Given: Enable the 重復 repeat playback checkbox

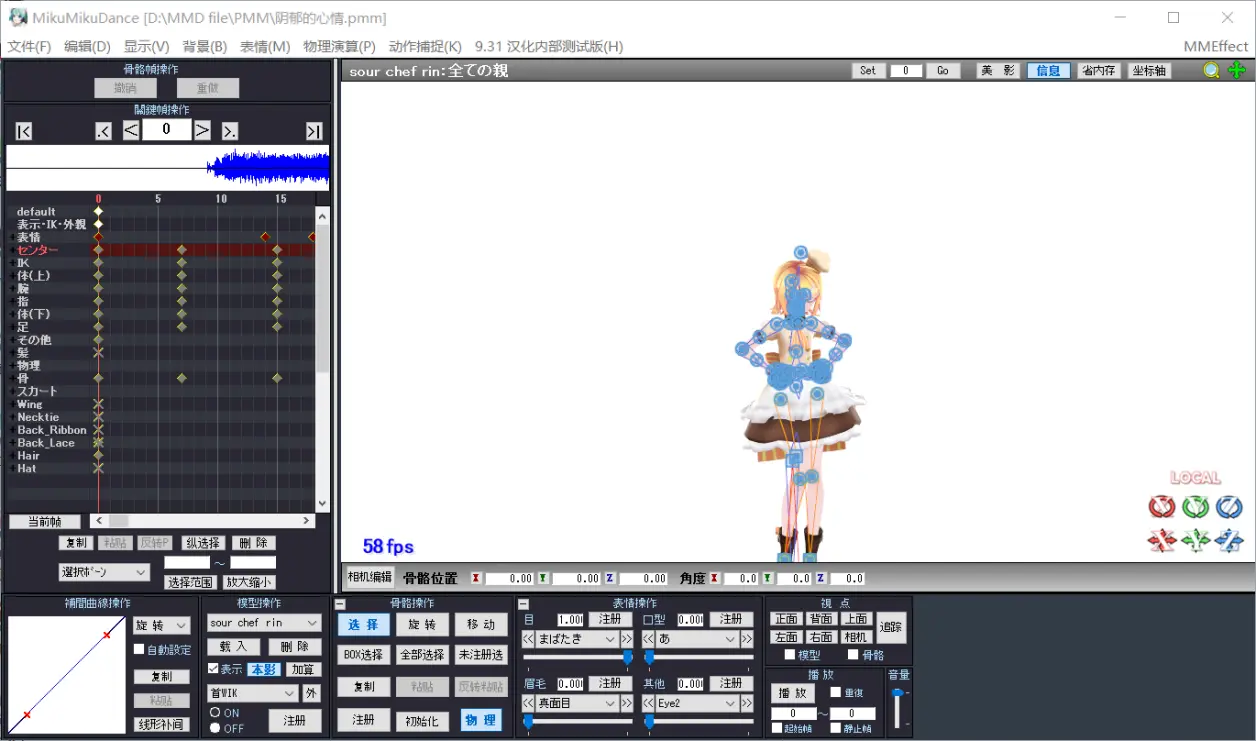Looking at the screenshot, I should tap(836, 692).
